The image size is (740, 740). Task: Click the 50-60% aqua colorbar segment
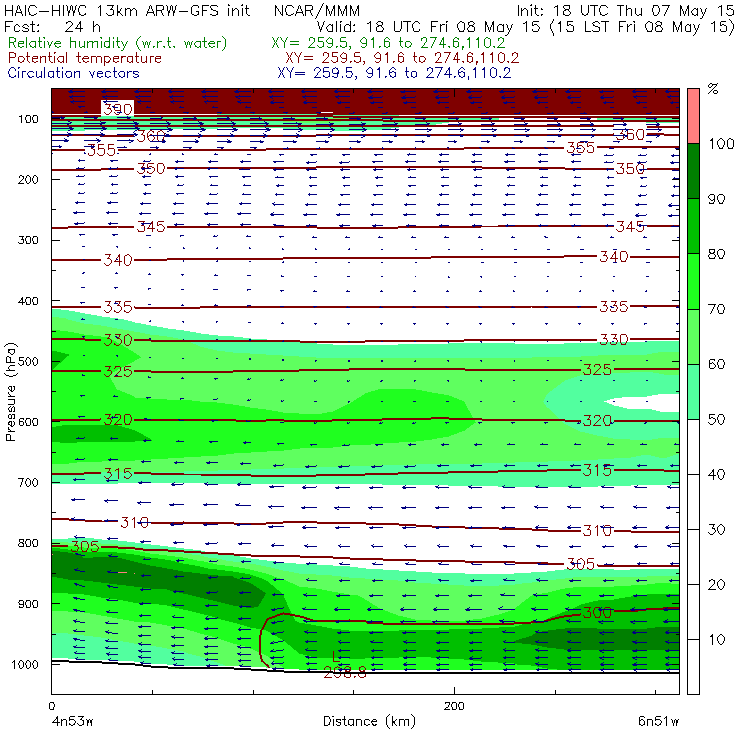pos(693,392)
